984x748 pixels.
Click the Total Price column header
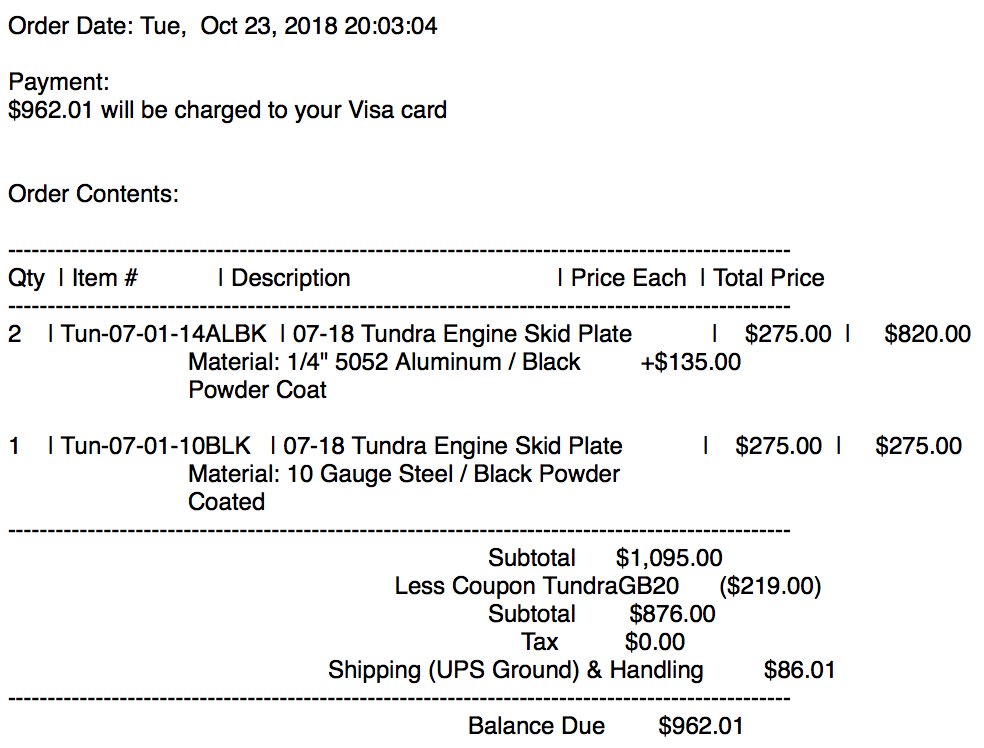pyautogui.click(x=769, y=278)
